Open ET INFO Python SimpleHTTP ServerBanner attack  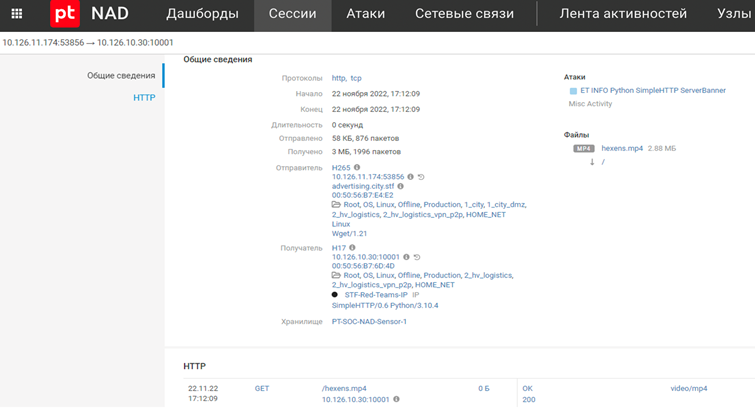(653, 90)
